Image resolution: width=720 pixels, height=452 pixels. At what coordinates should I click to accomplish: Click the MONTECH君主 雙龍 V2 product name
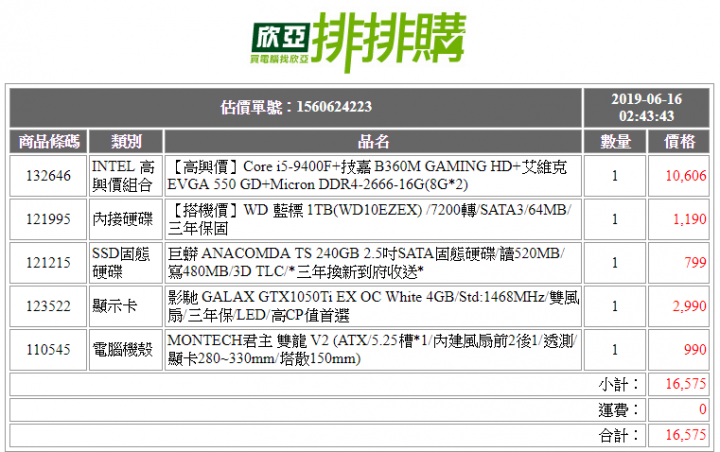coord(372,350)
